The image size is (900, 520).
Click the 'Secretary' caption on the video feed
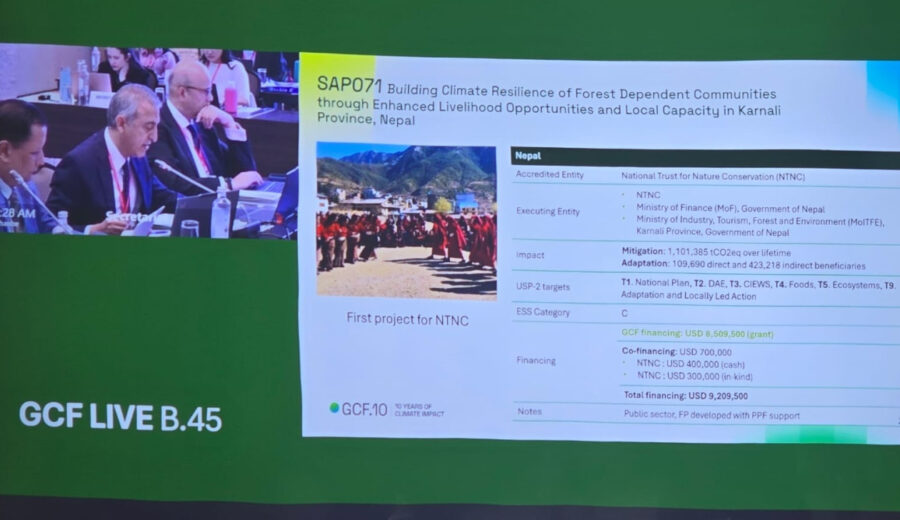pyautogui.click(x=130, y=217)
